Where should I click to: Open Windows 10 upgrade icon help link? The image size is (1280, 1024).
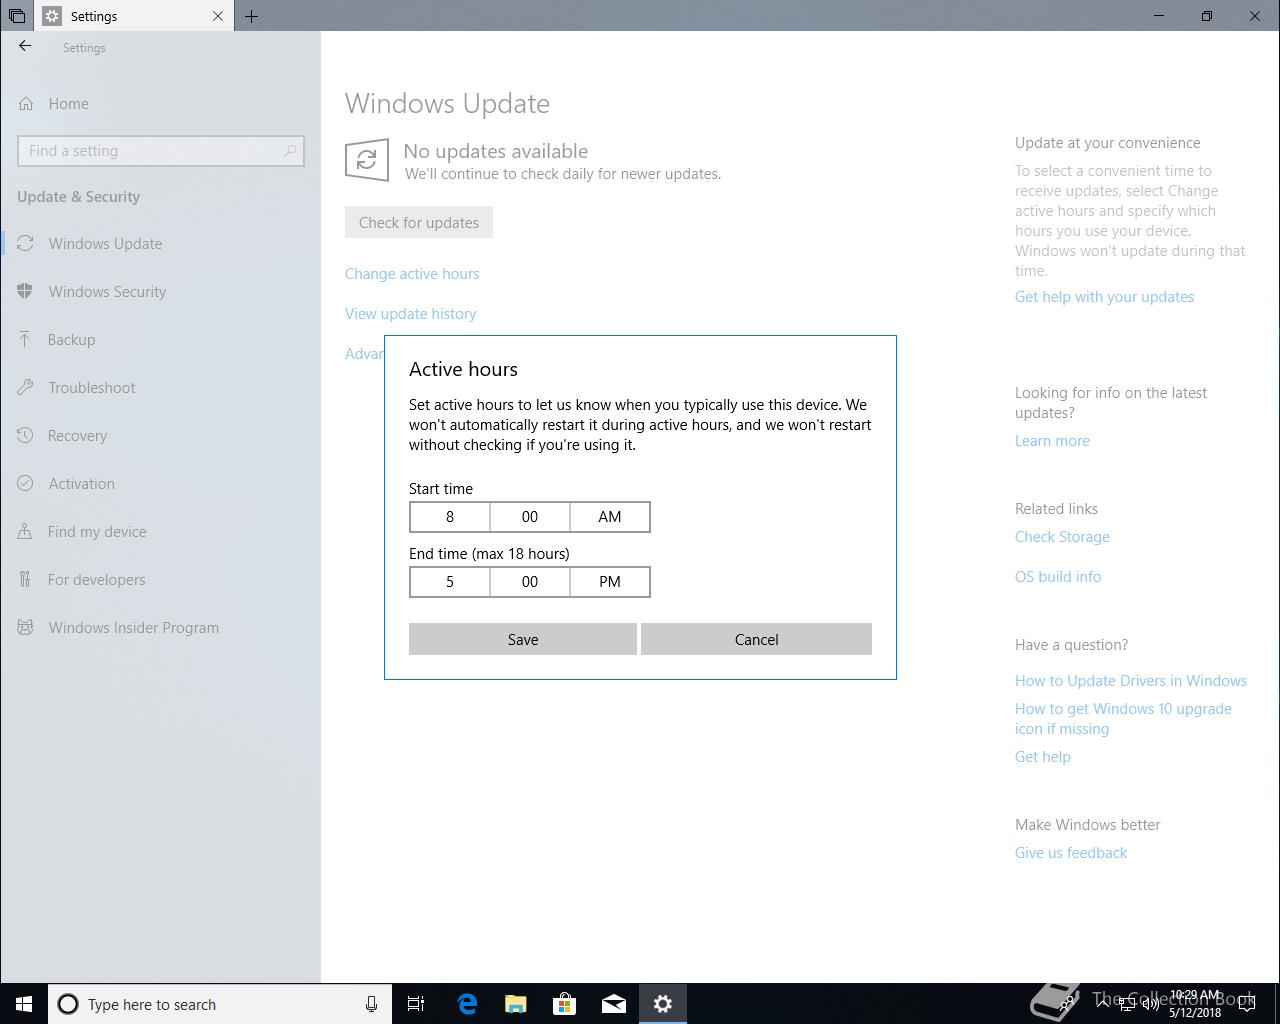click(1123, 719)
